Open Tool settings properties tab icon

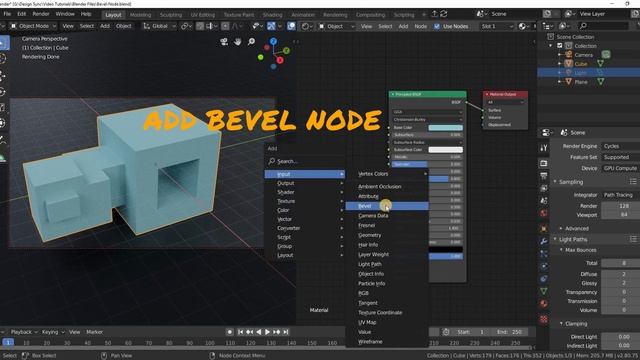click(x=544, y=148)
